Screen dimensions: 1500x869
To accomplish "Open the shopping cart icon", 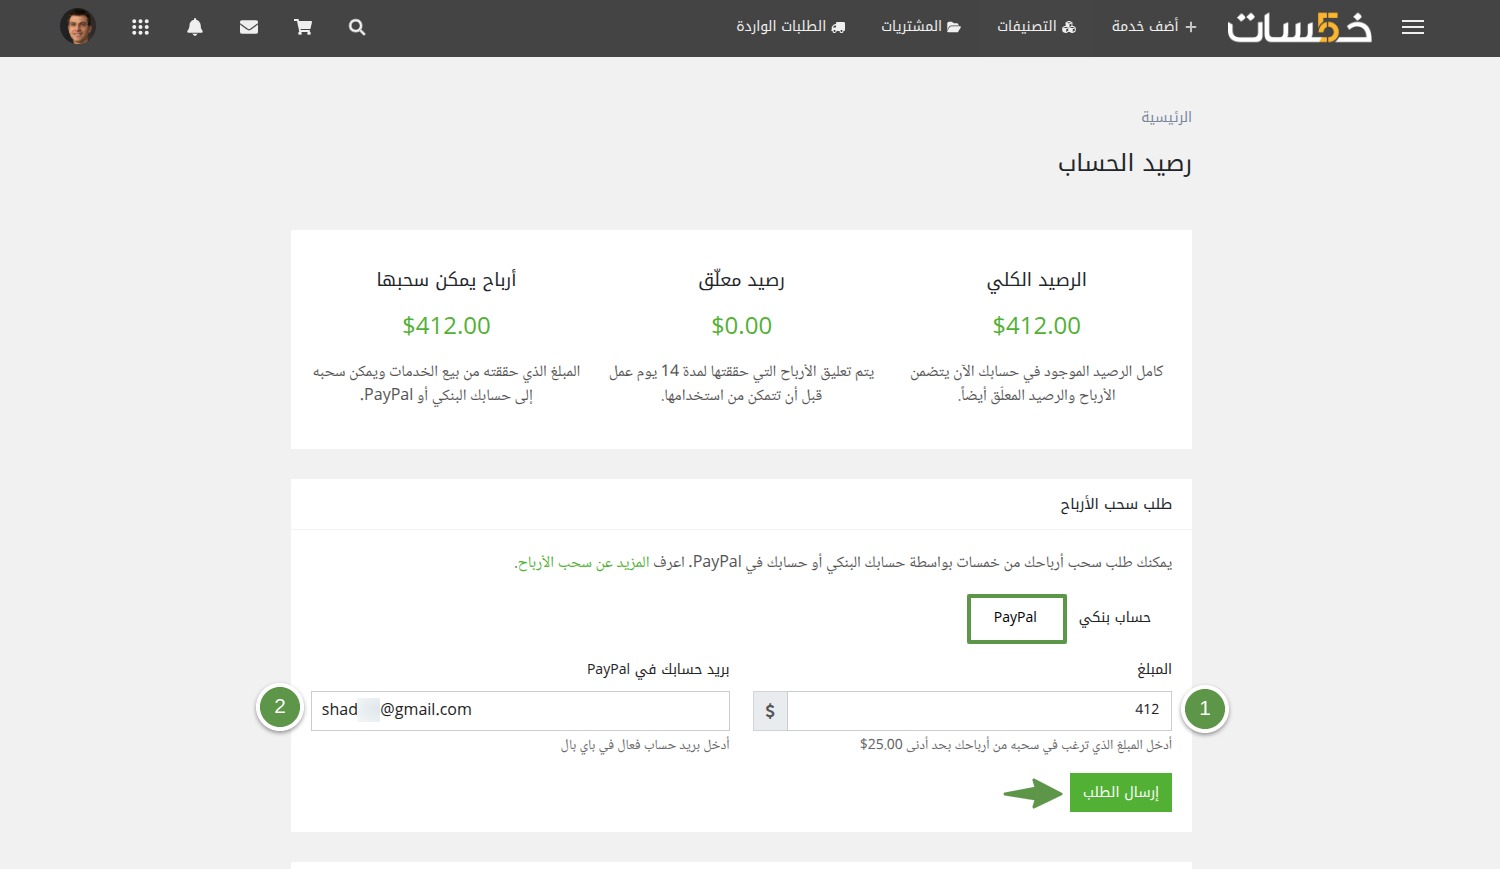I will click(303, 28).
